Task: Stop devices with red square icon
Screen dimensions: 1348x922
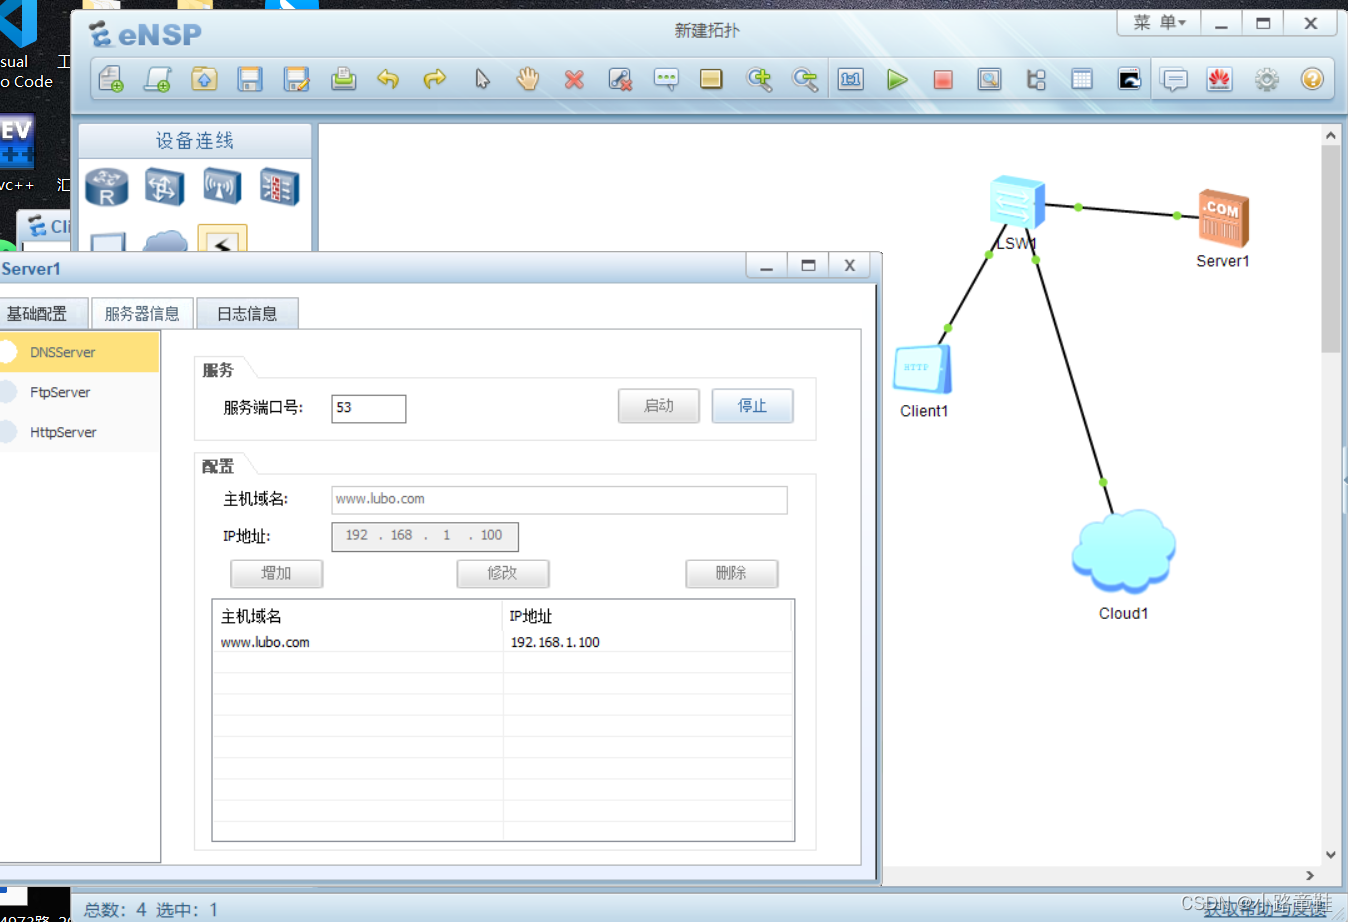Action: click(942, 79)
